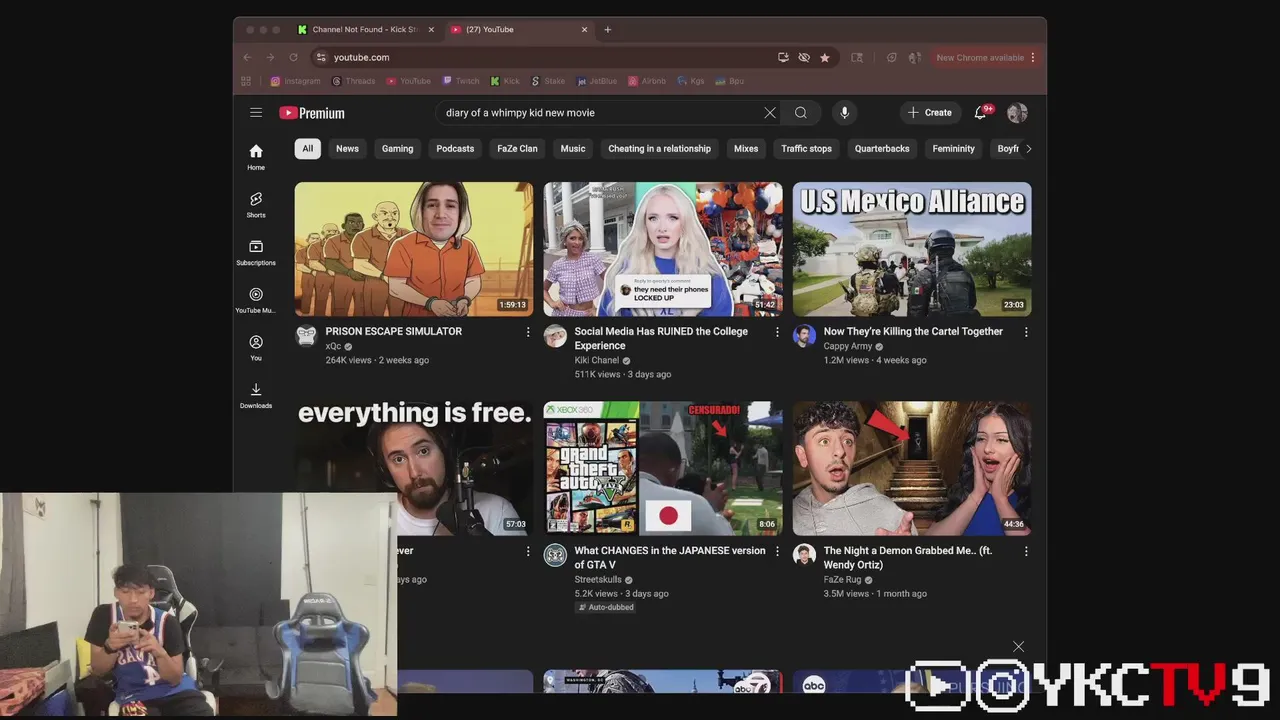Open the account avatar menu

coord(1017,113)
